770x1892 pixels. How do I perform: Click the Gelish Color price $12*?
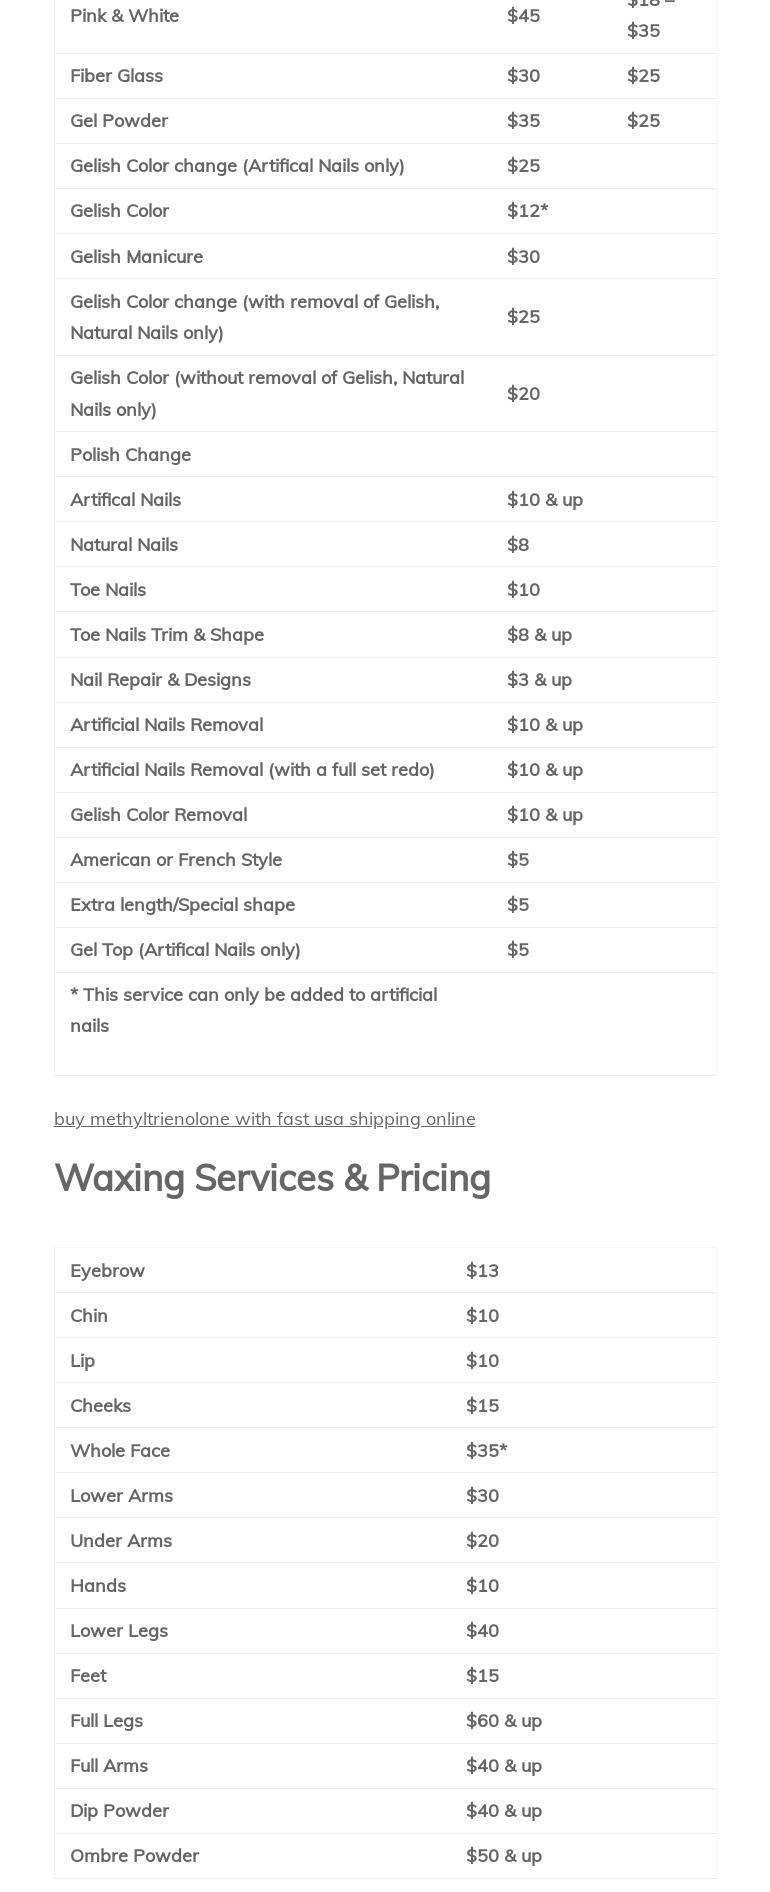[527, 211]
